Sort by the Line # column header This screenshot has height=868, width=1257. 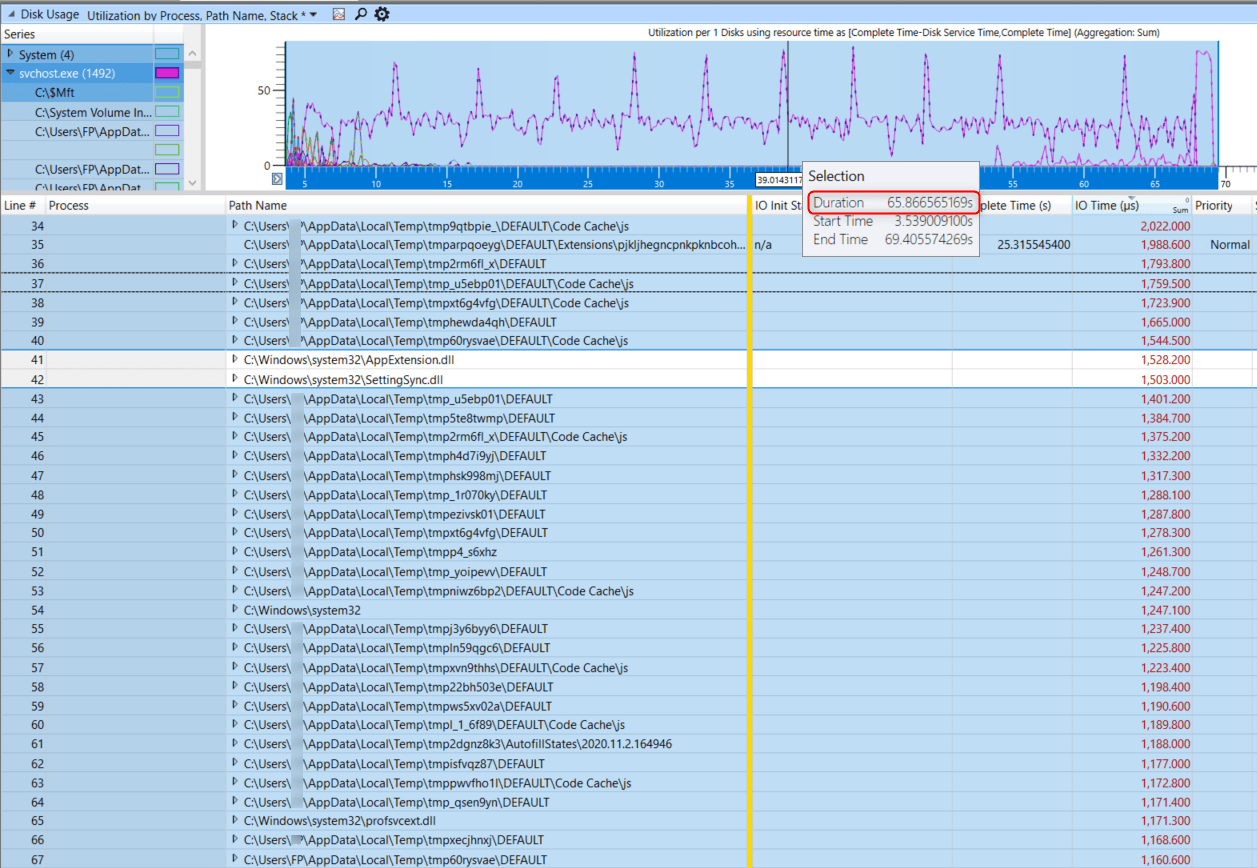point(21,205)
